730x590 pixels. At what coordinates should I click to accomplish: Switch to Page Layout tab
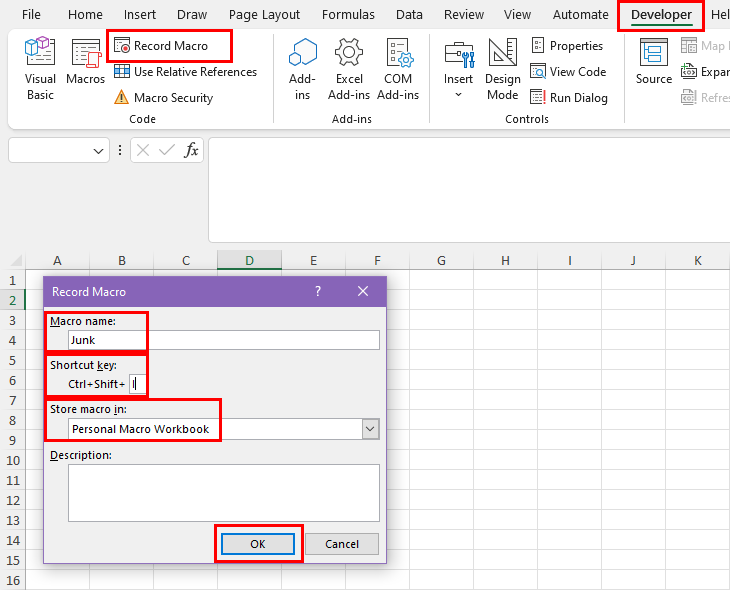tap(264, 14)
